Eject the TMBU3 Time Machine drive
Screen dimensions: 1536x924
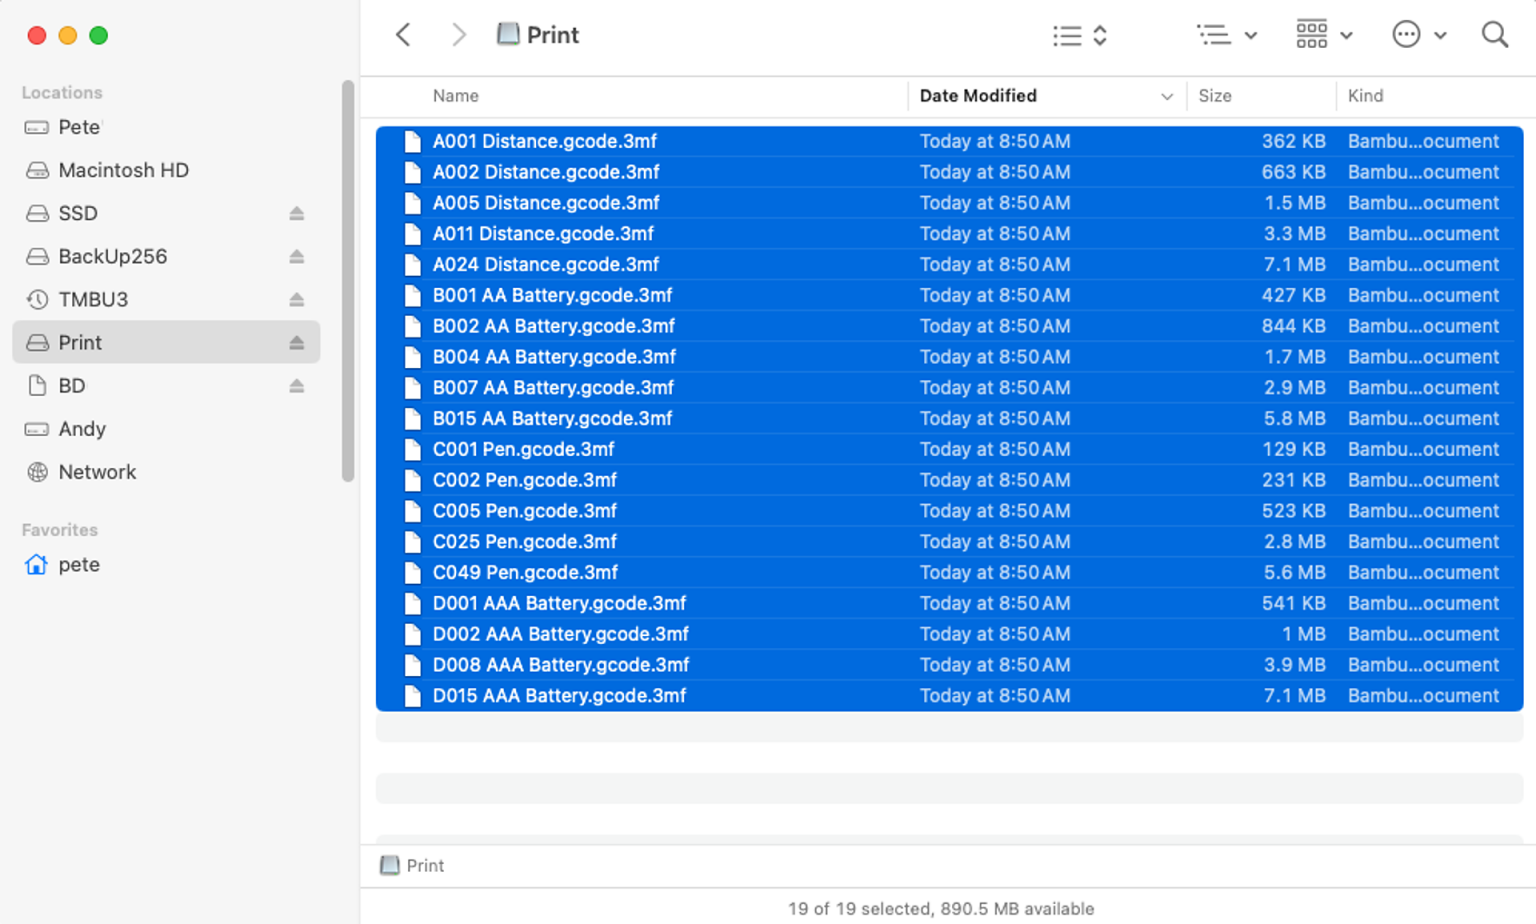point(297,300)
